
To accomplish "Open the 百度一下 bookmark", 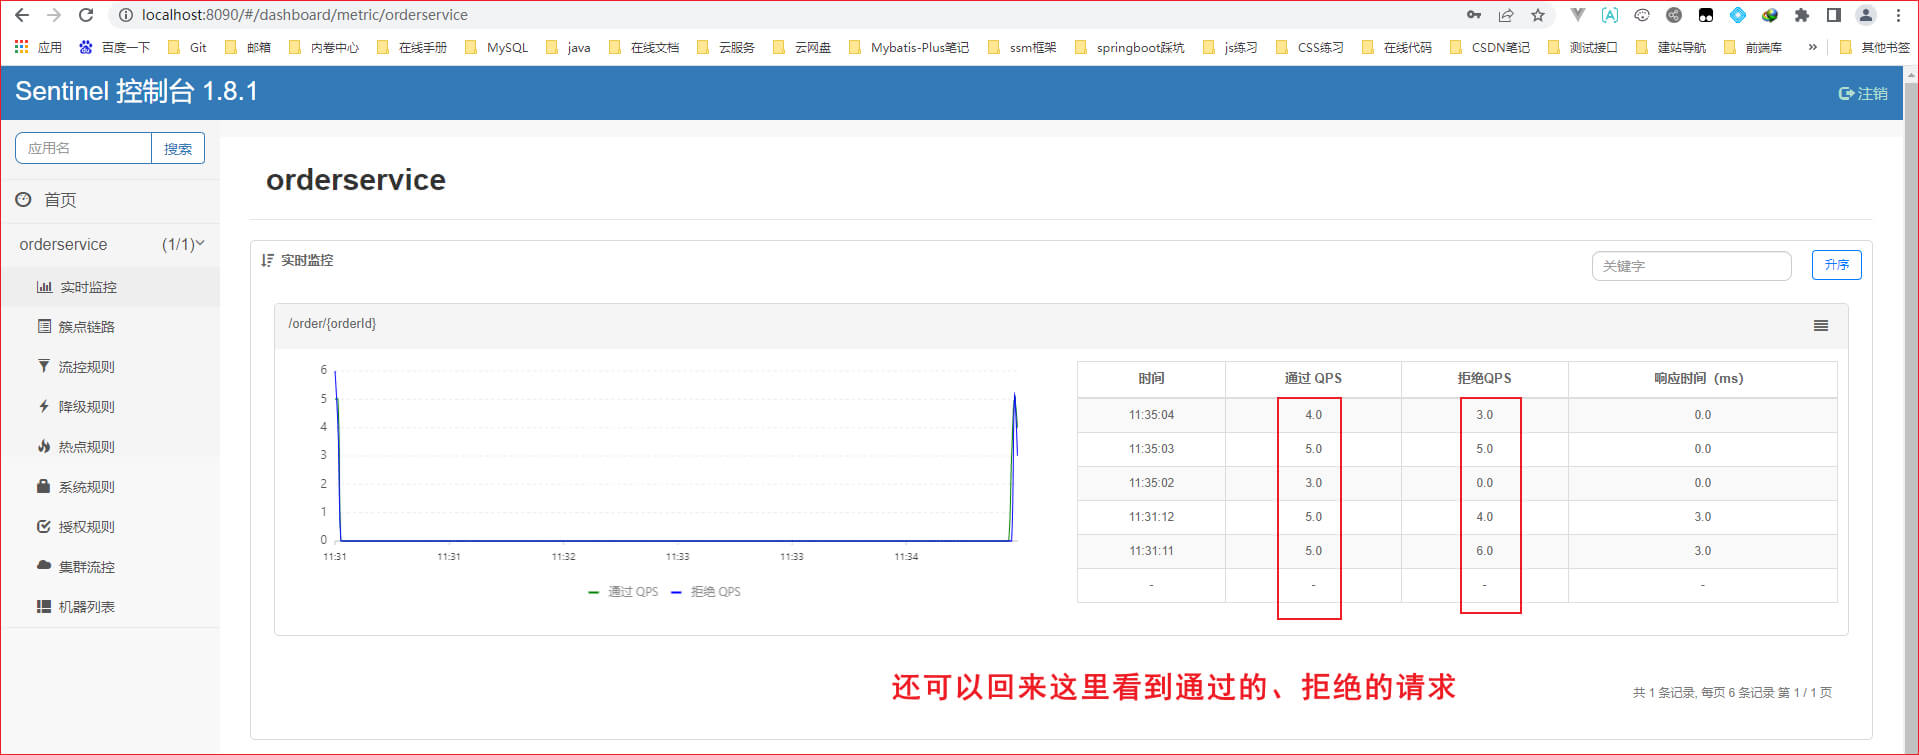I will click(115, 47).
